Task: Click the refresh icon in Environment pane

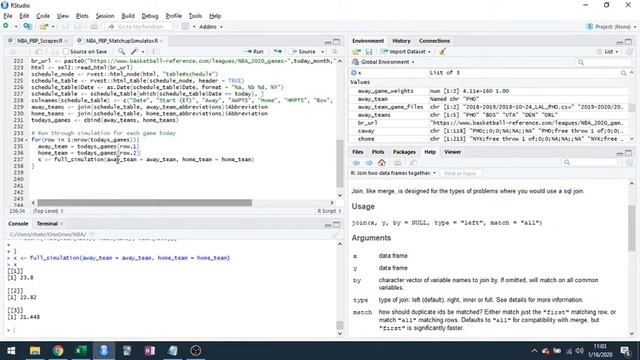Action: pyautogui.click(x=629, y=52)
